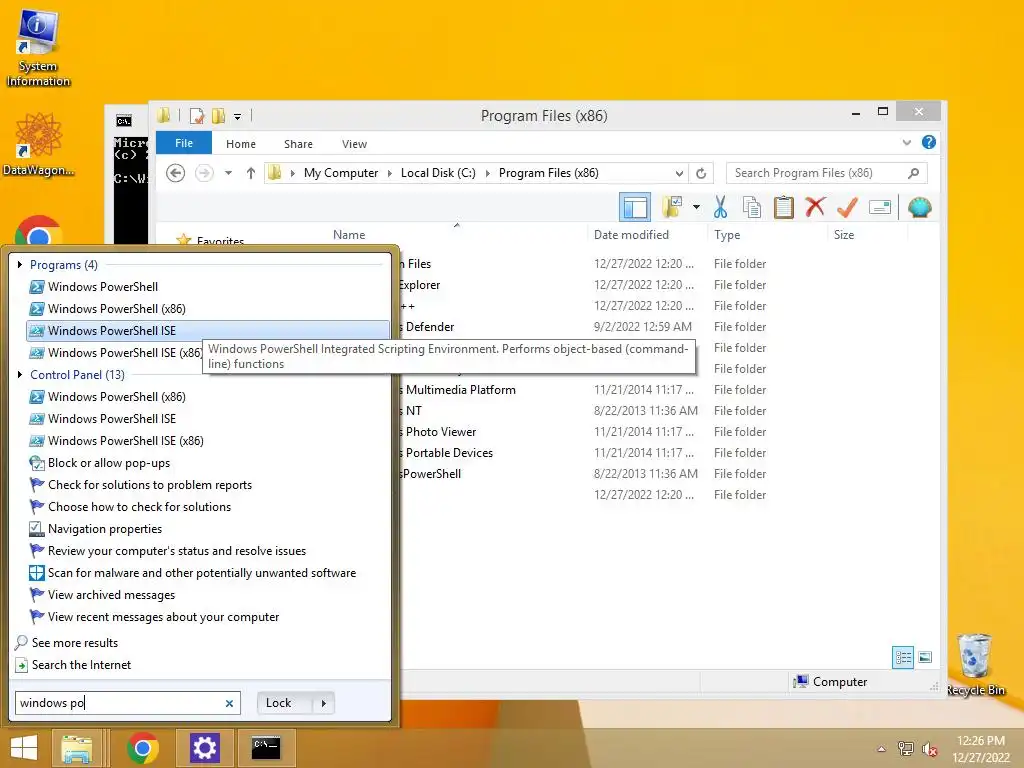Open the File tab
1024x768 pixels.
(184, 143)
